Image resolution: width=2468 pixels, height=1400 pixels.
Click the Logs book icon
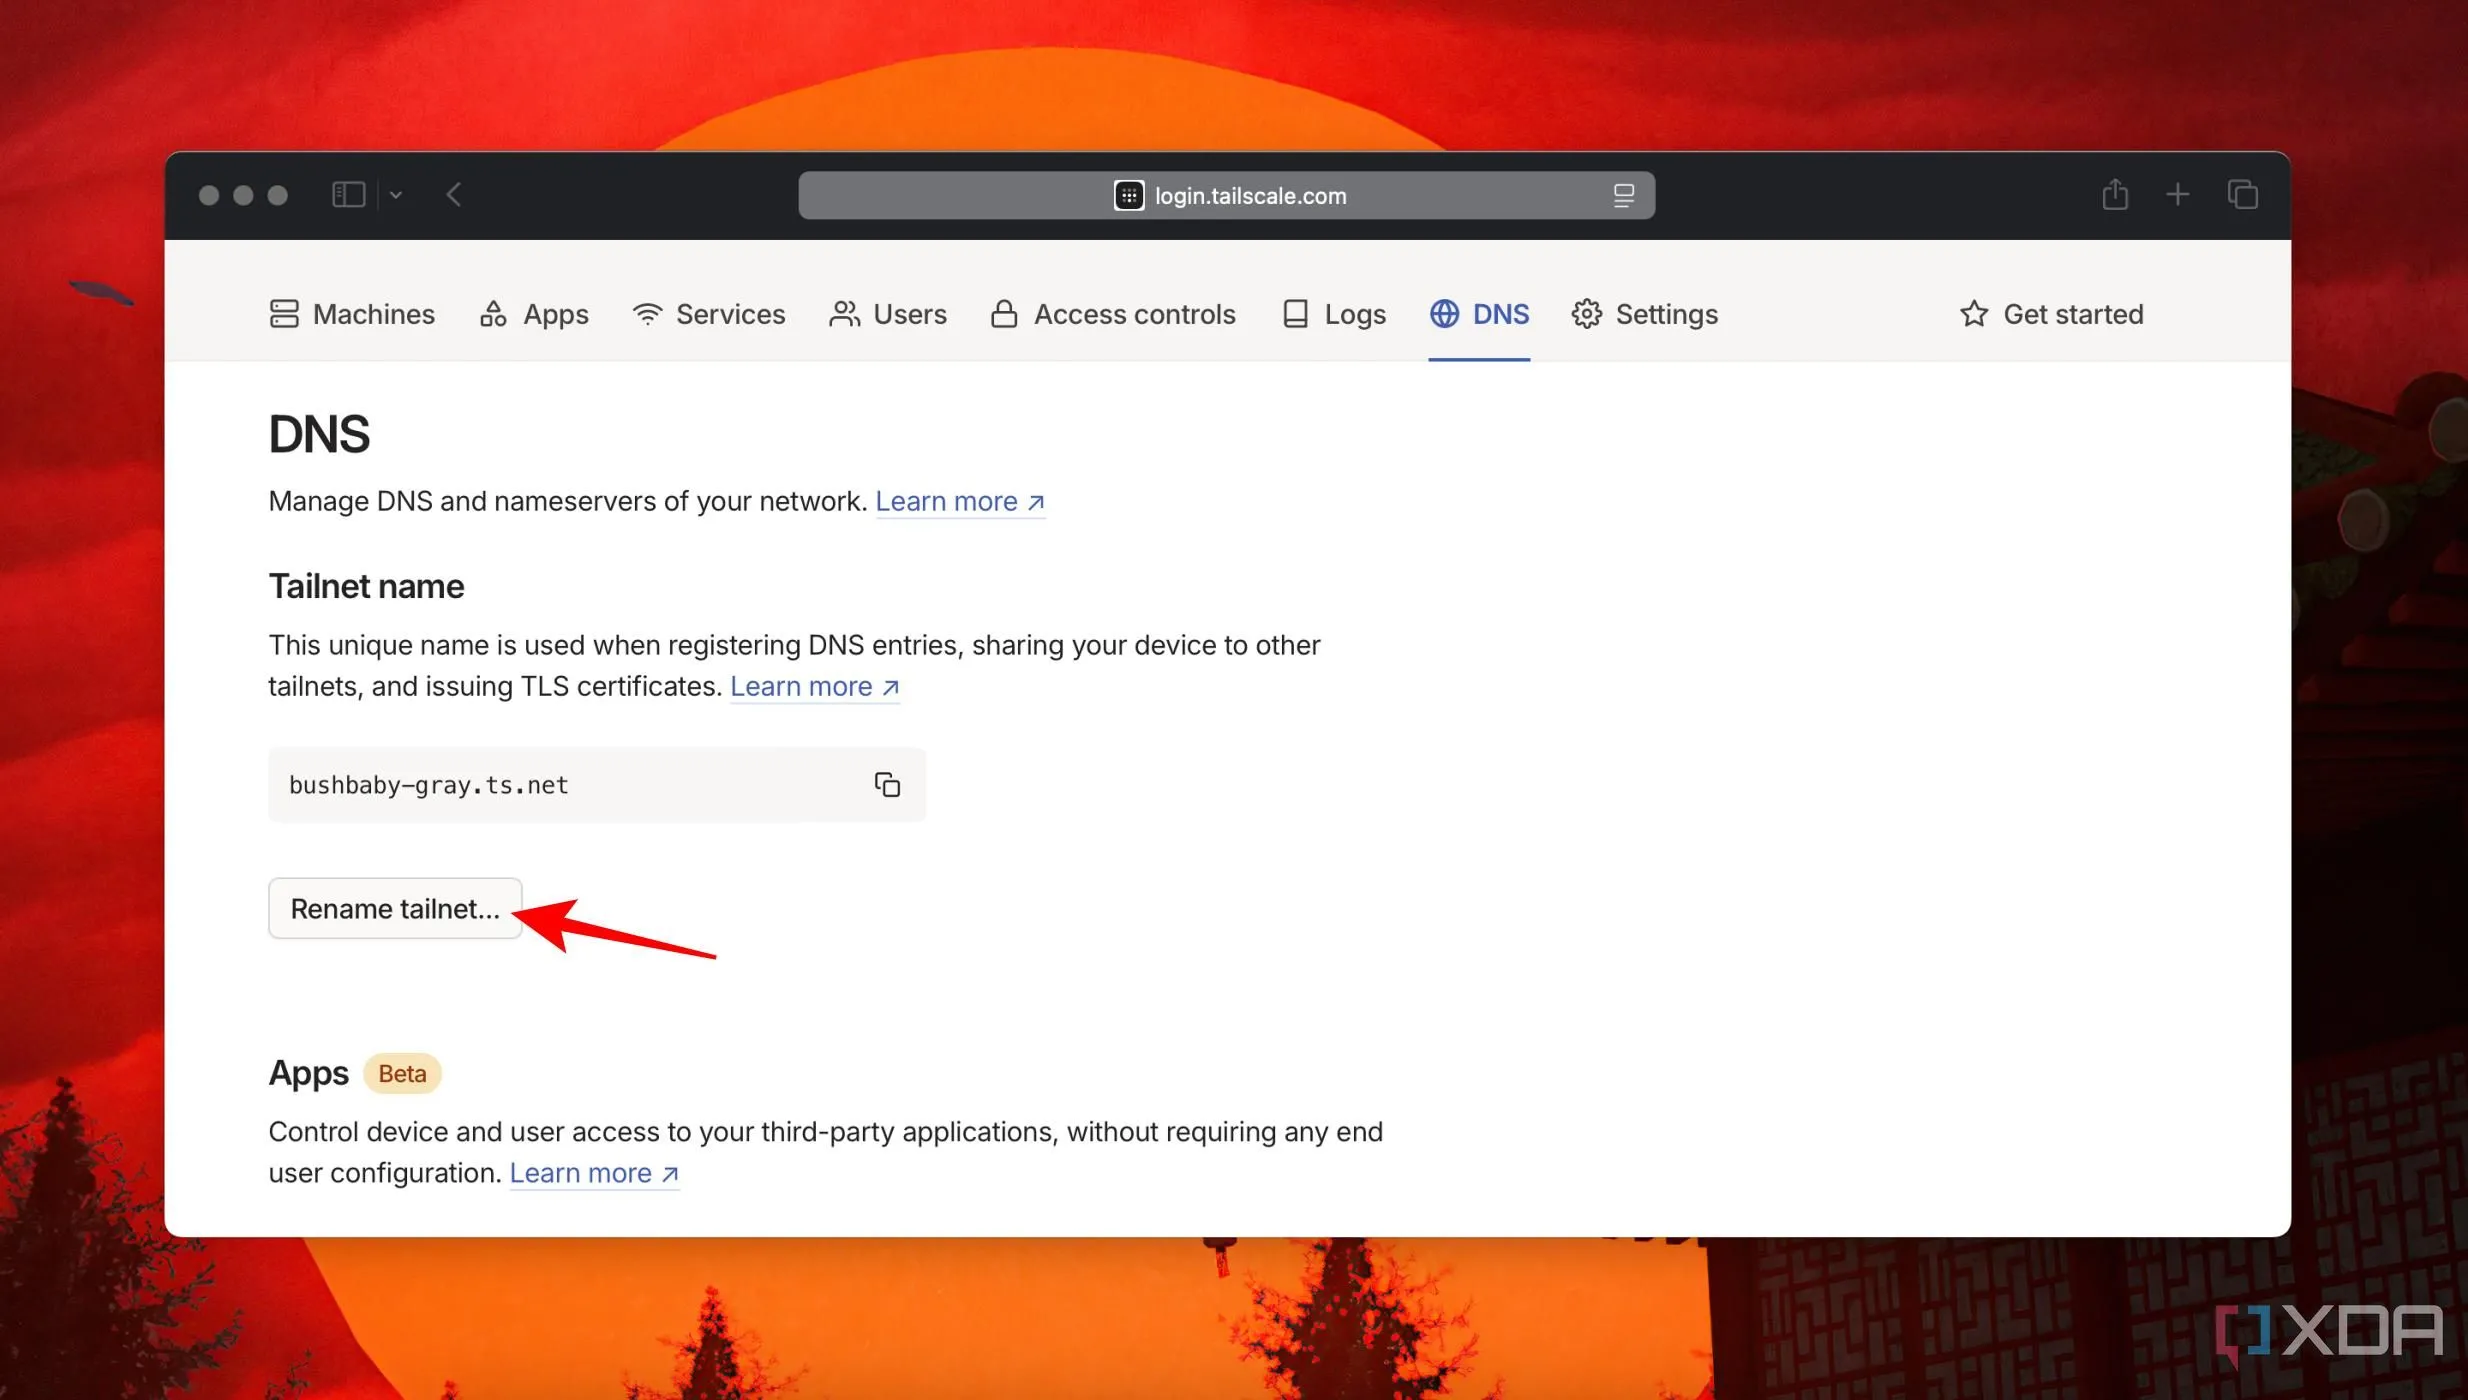tap(1295, 314)
